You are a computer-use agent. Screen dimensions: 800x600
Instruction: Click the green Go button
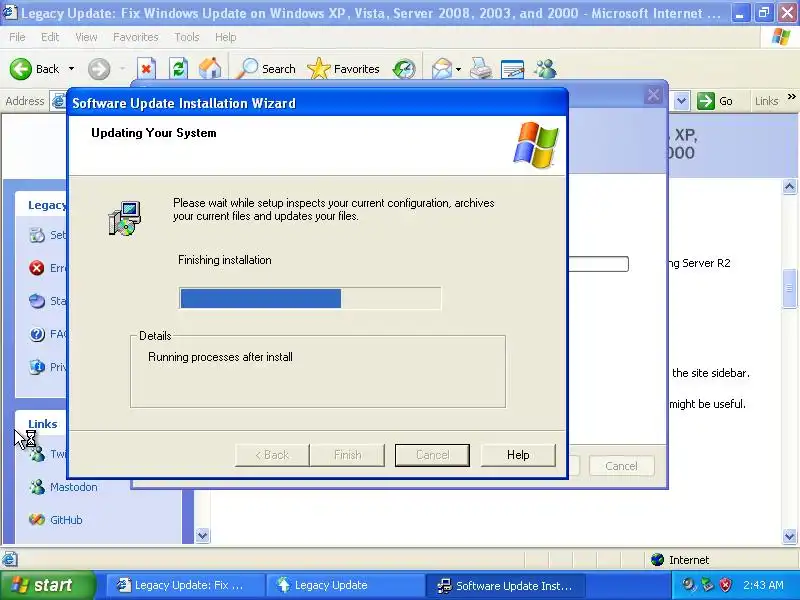tap(715, 101)
